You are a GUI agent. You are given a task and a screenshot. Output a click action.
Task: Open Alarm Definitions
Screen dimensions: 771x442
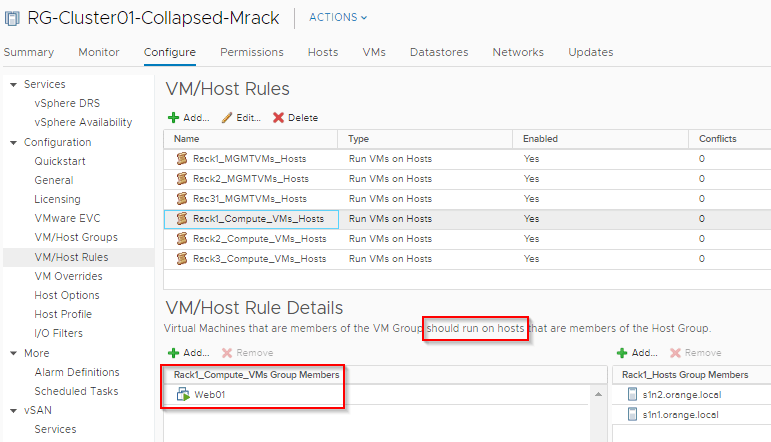coord(77,372)
